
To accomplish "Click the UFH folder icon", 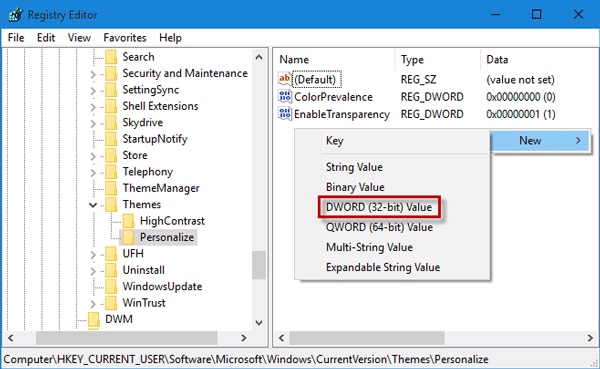I will pos(111,254).
